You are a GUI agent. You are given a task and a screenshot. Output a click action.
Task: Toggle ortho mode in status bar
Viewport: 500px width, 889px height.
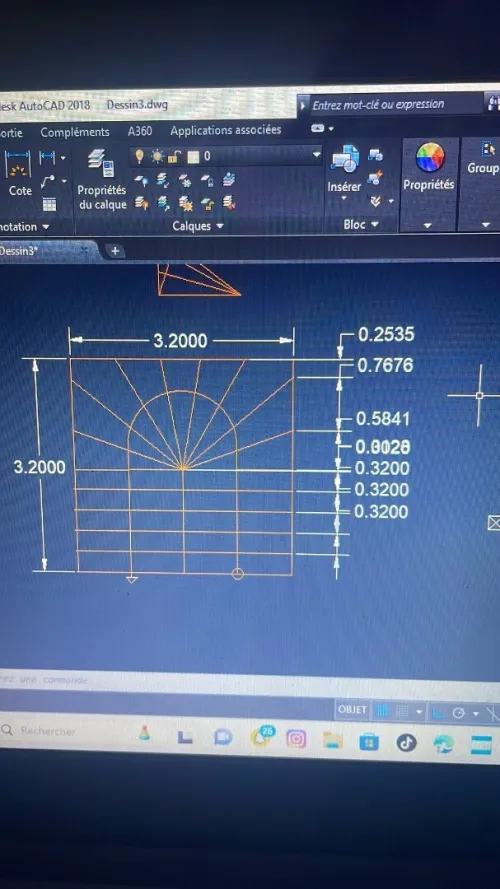(439, 712)
